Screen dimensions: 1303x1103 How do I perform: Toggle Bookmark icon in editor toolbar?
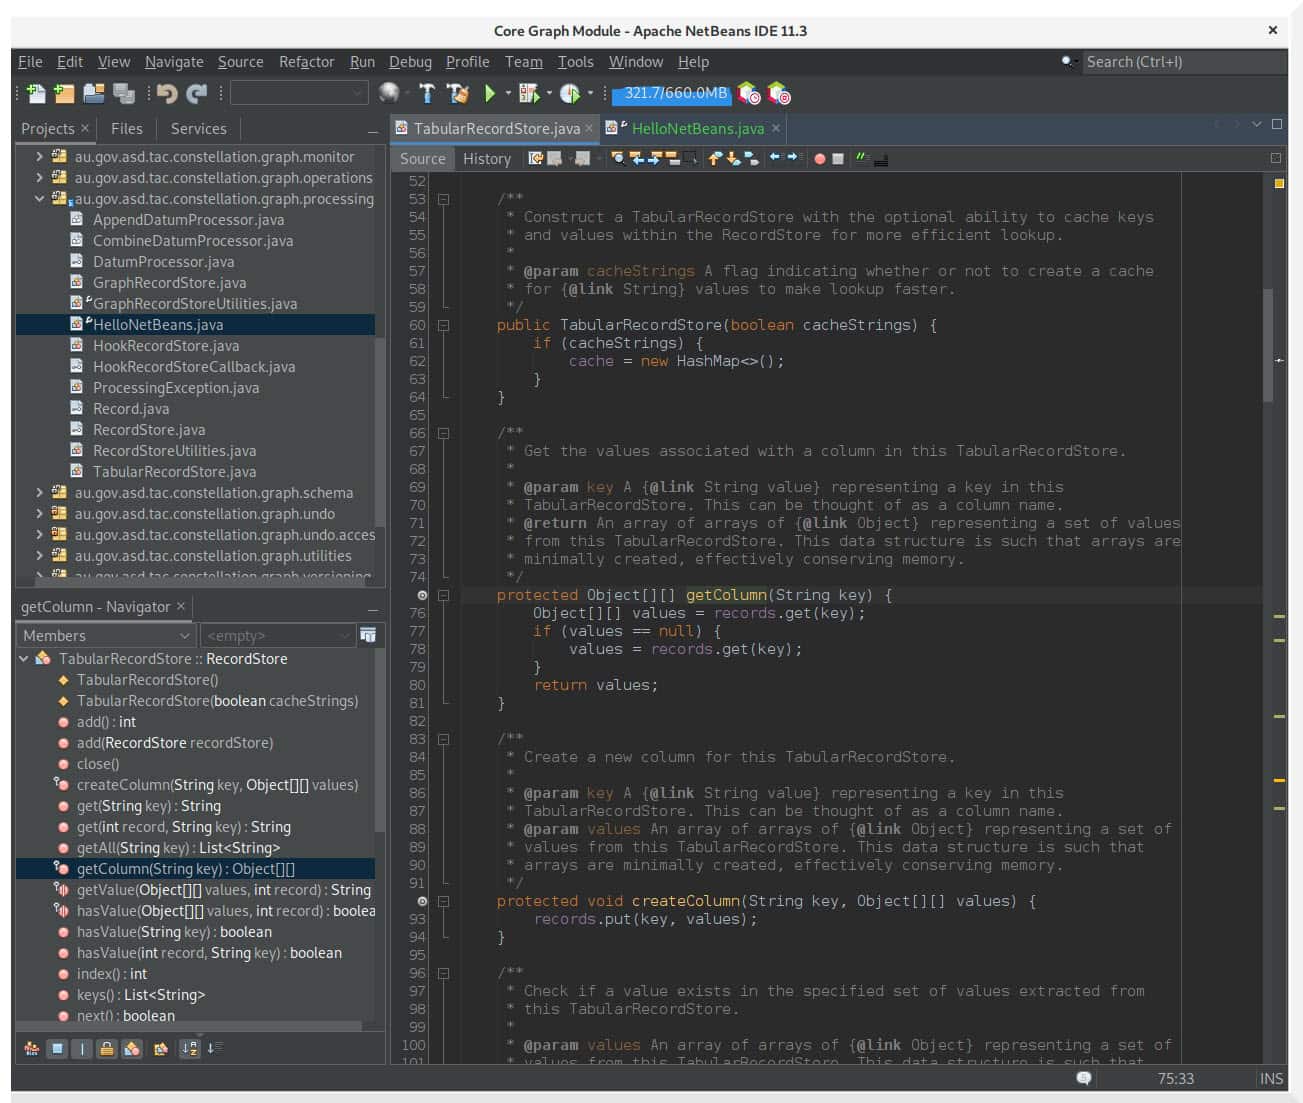(x=752, y=158)
